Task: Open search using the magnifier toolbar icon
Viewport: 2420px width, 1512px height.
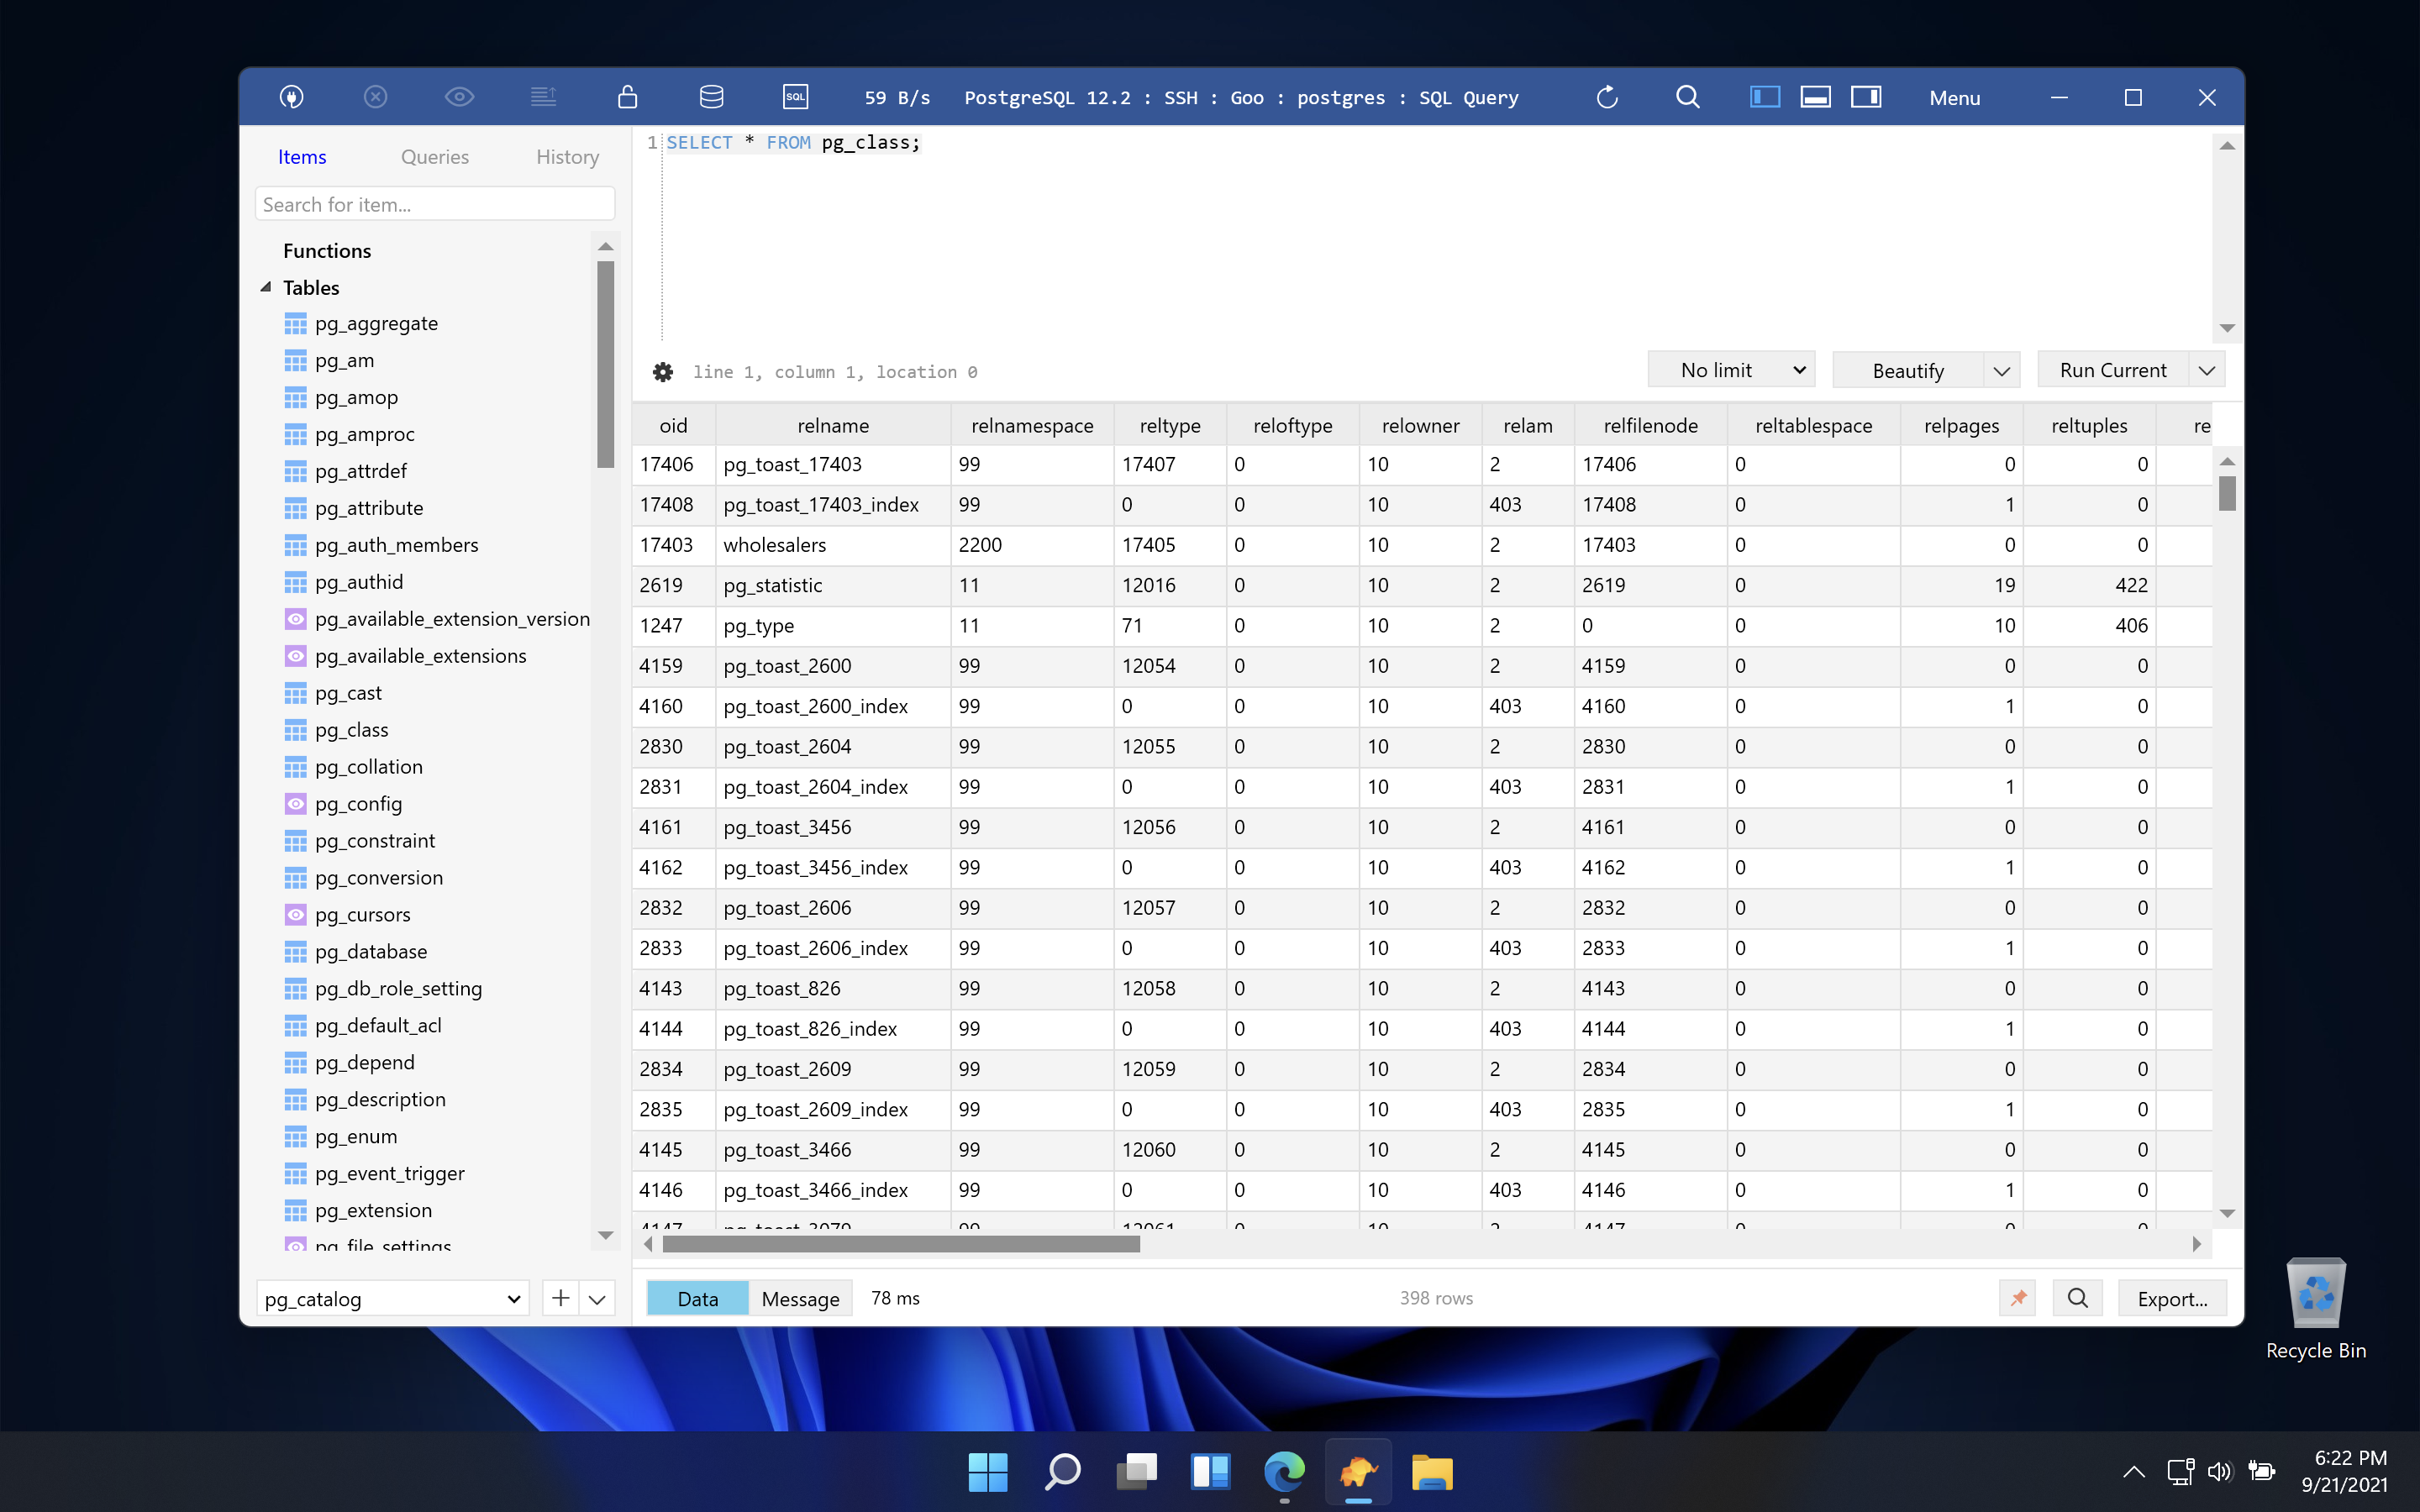Action: point(1688,97)
